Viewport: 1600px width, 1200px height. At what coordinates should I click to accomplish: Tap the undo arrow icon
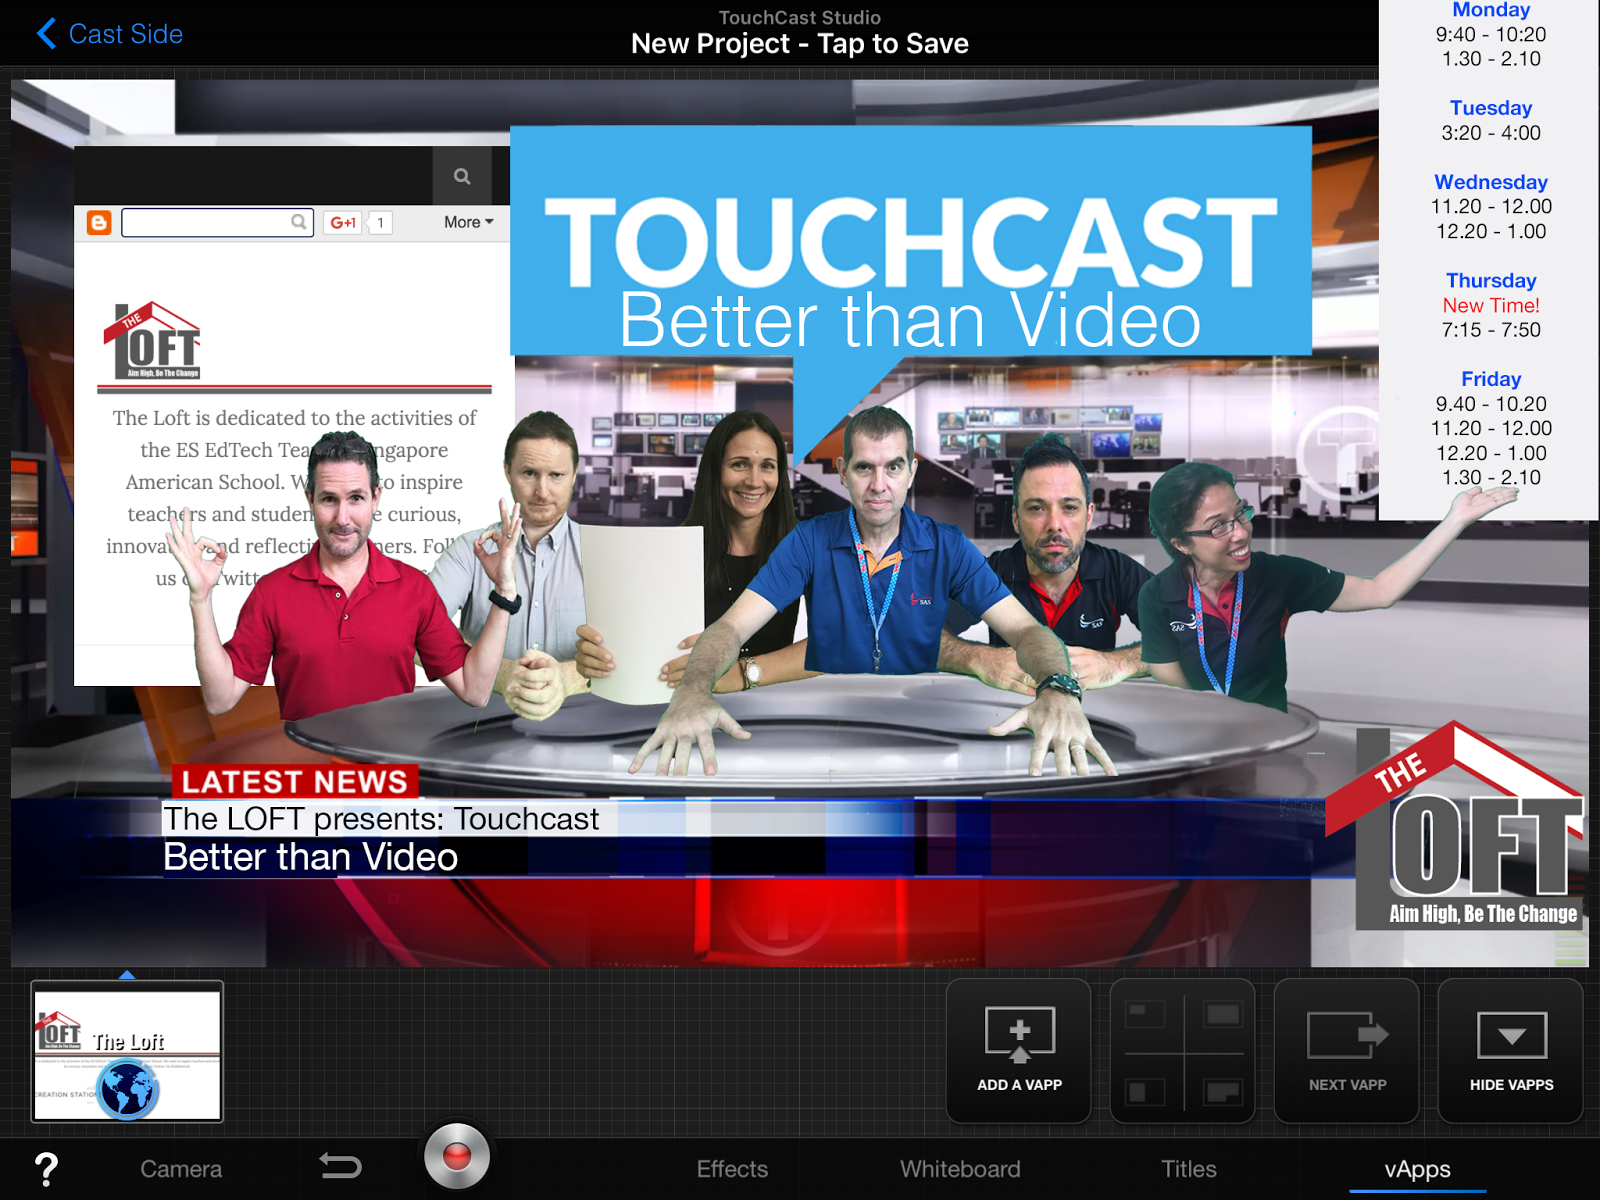(341, 1166)
